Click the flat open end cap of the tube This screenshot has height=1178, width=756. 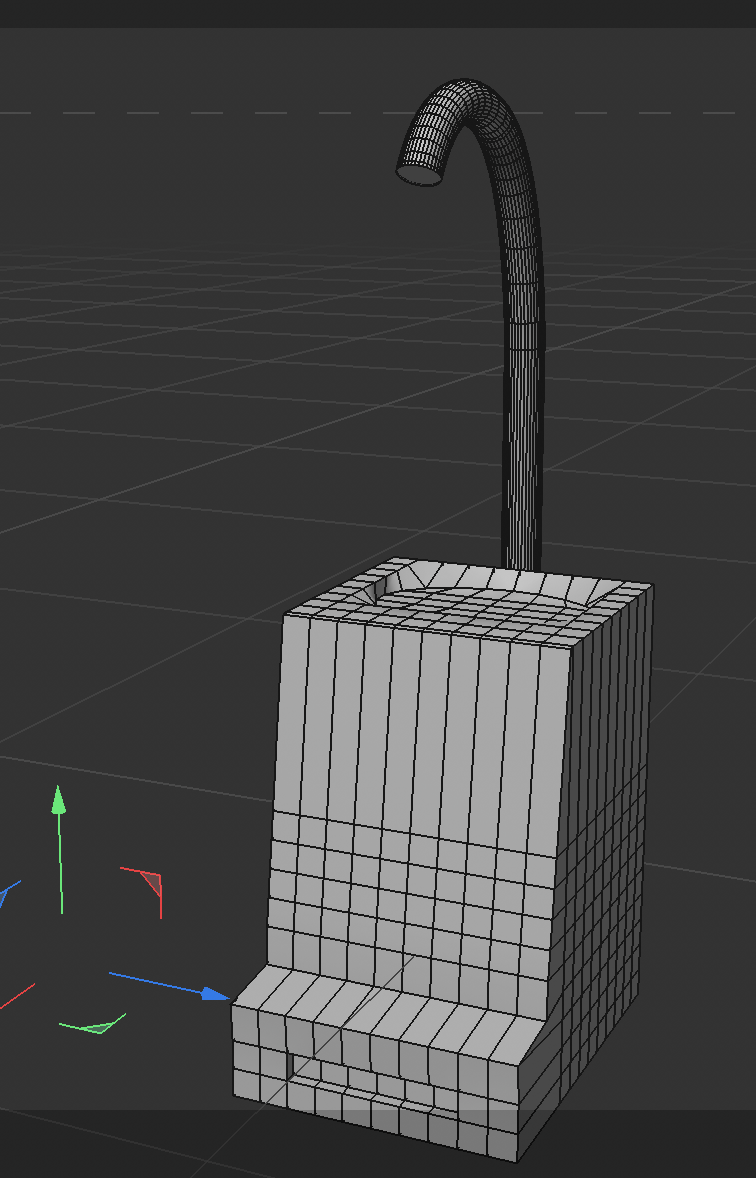[x=419, y=174]
